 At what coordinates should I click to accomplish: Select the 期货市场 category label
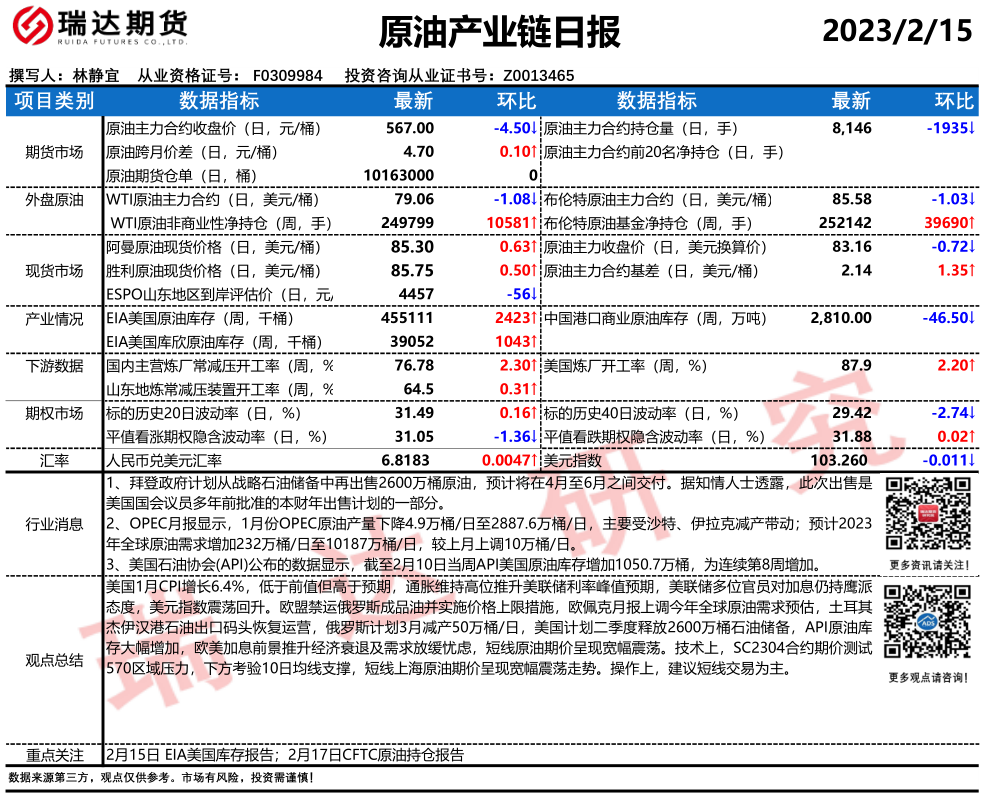(54, 152)
